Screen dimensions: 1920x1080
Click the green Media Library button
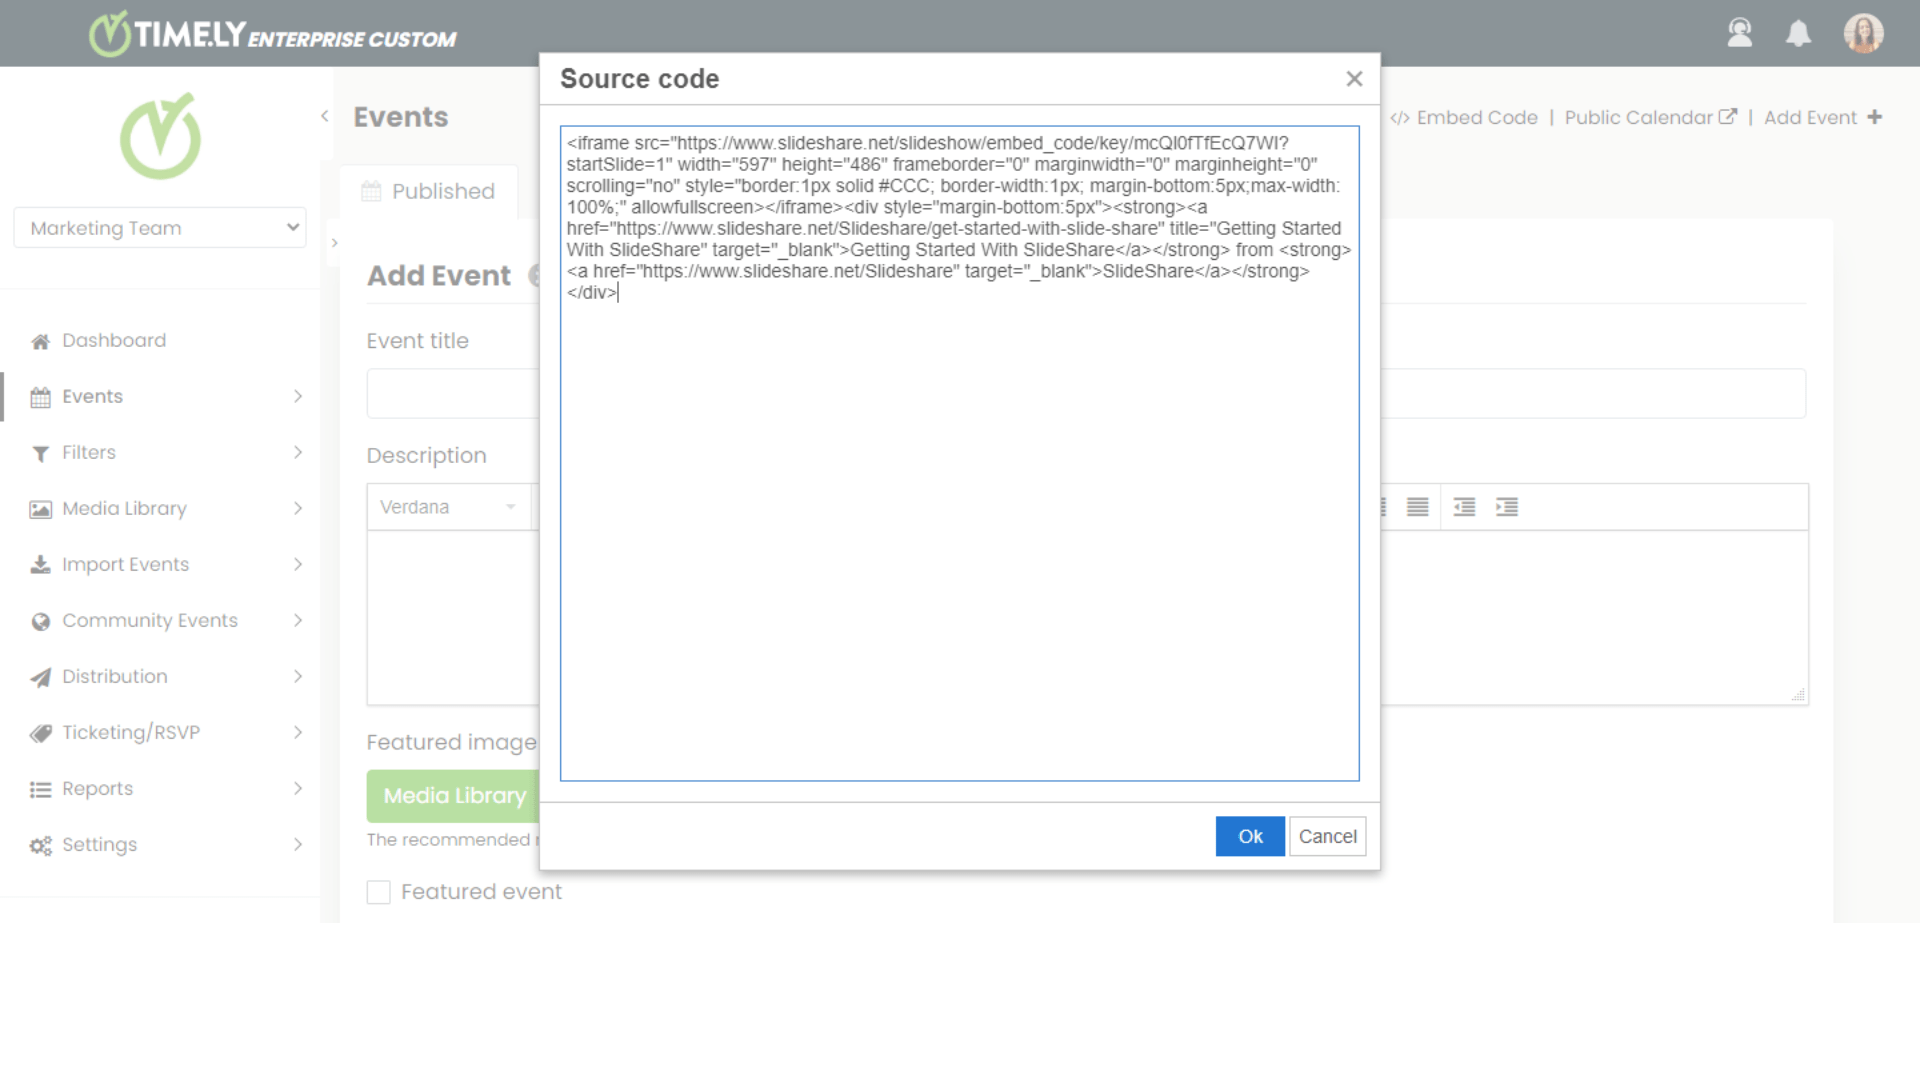tap(454, 795)
